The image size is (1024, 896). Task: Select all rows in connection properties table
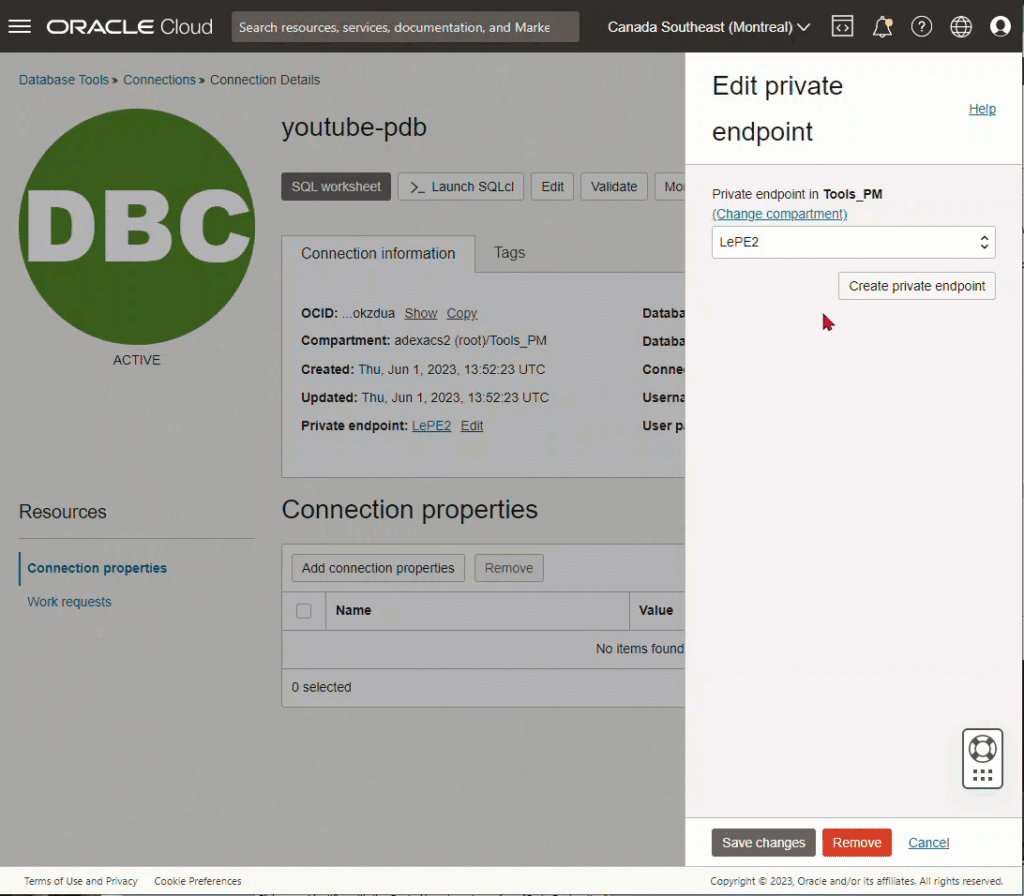coord(303,610)
